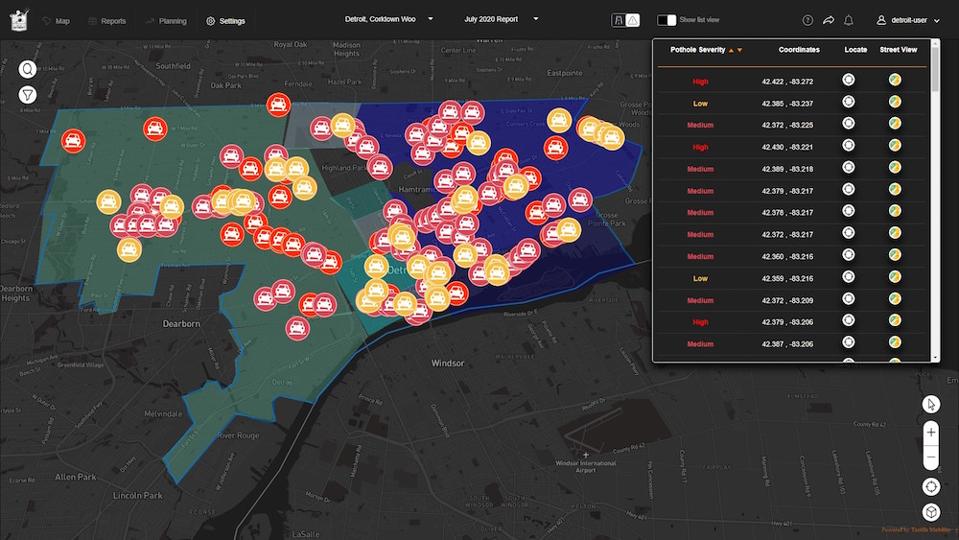Click the recenter location target icon
959x540 pixels.
coord(931,486)
